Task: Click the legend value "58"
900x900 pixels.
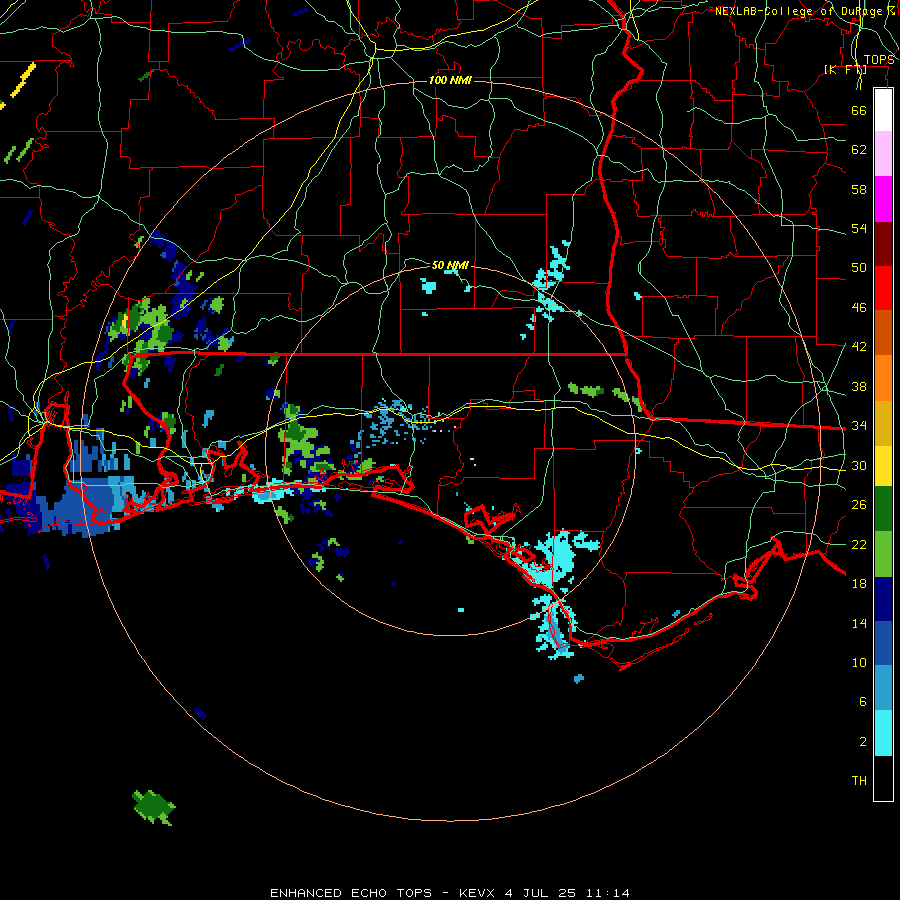Action: click(x=859, y=189)
